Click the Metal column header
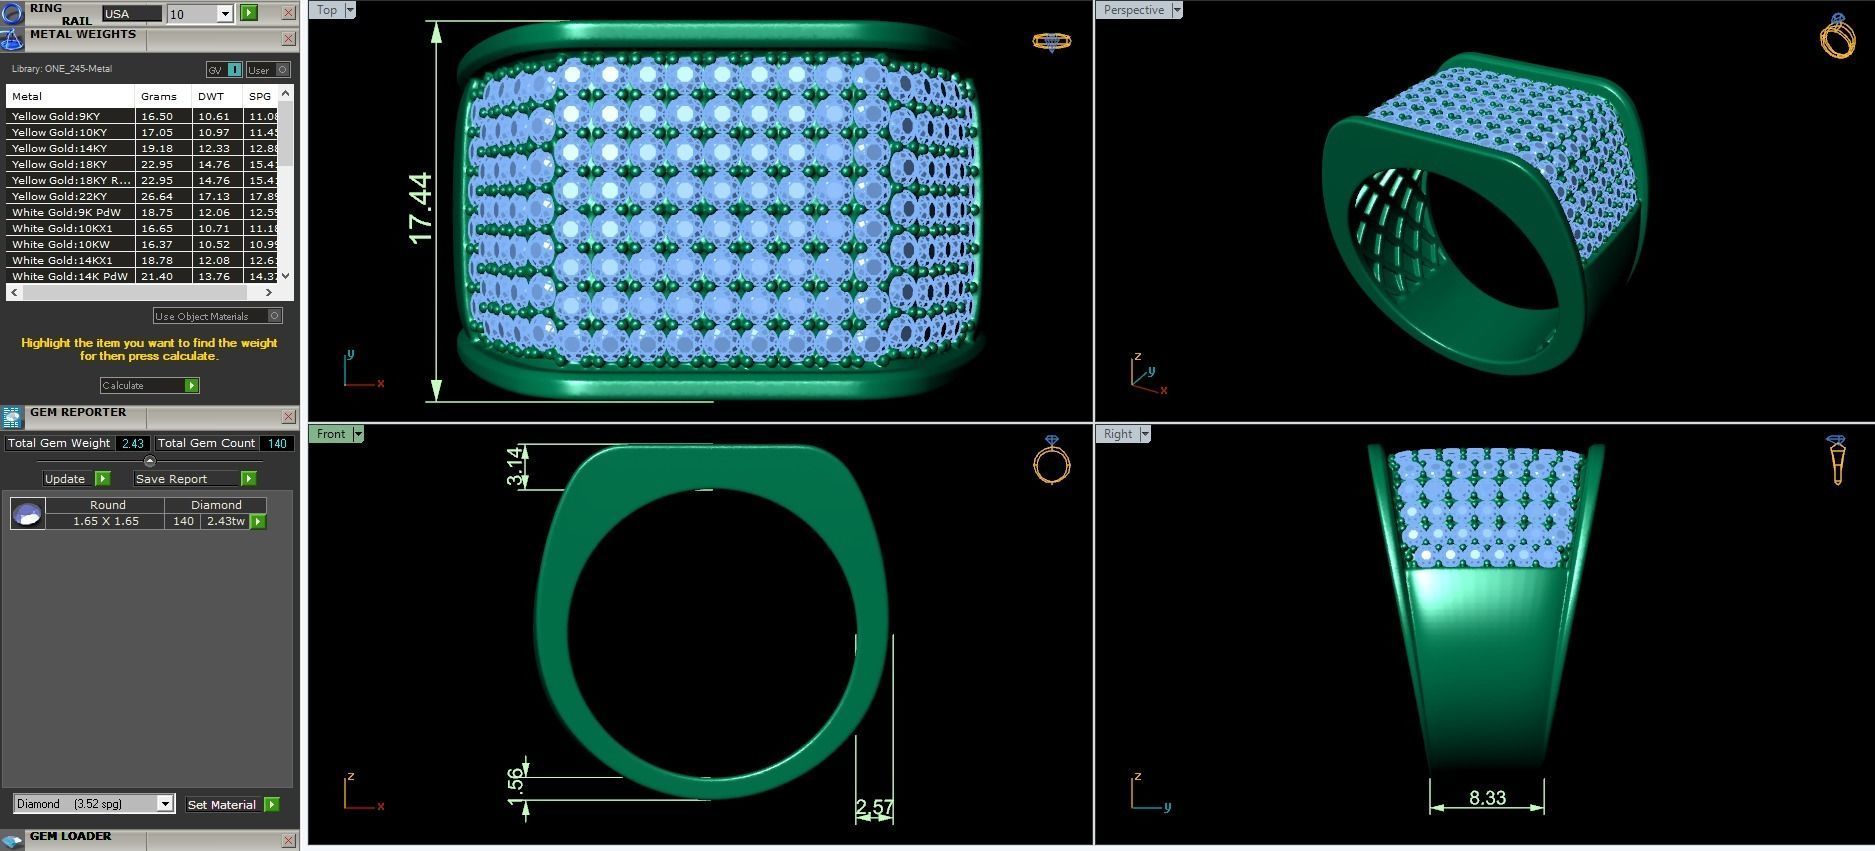The height and width of the screenshot is (851, 1875). coord(70,96)
